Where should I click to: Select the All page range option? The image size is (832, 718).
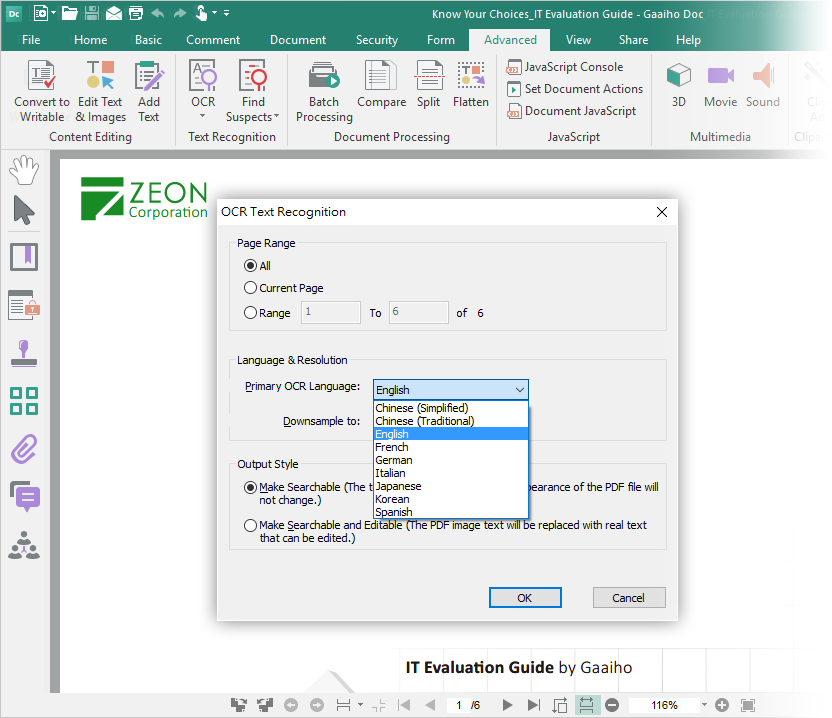250,266
